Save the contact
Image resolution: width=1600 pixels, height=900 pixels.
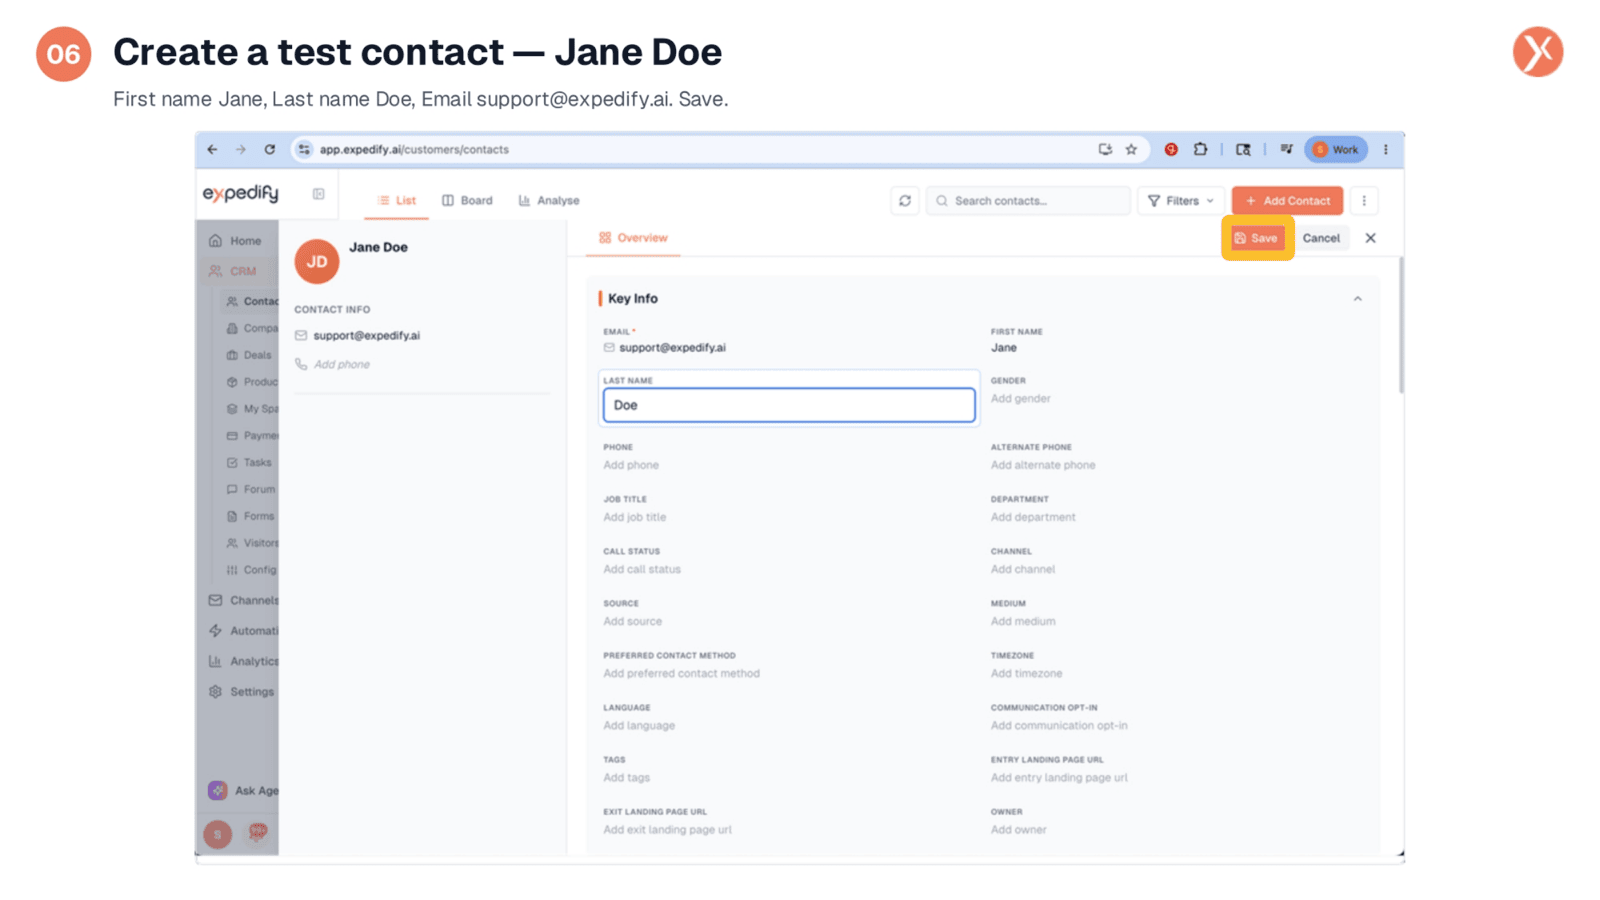click(x=1257, y=238)
